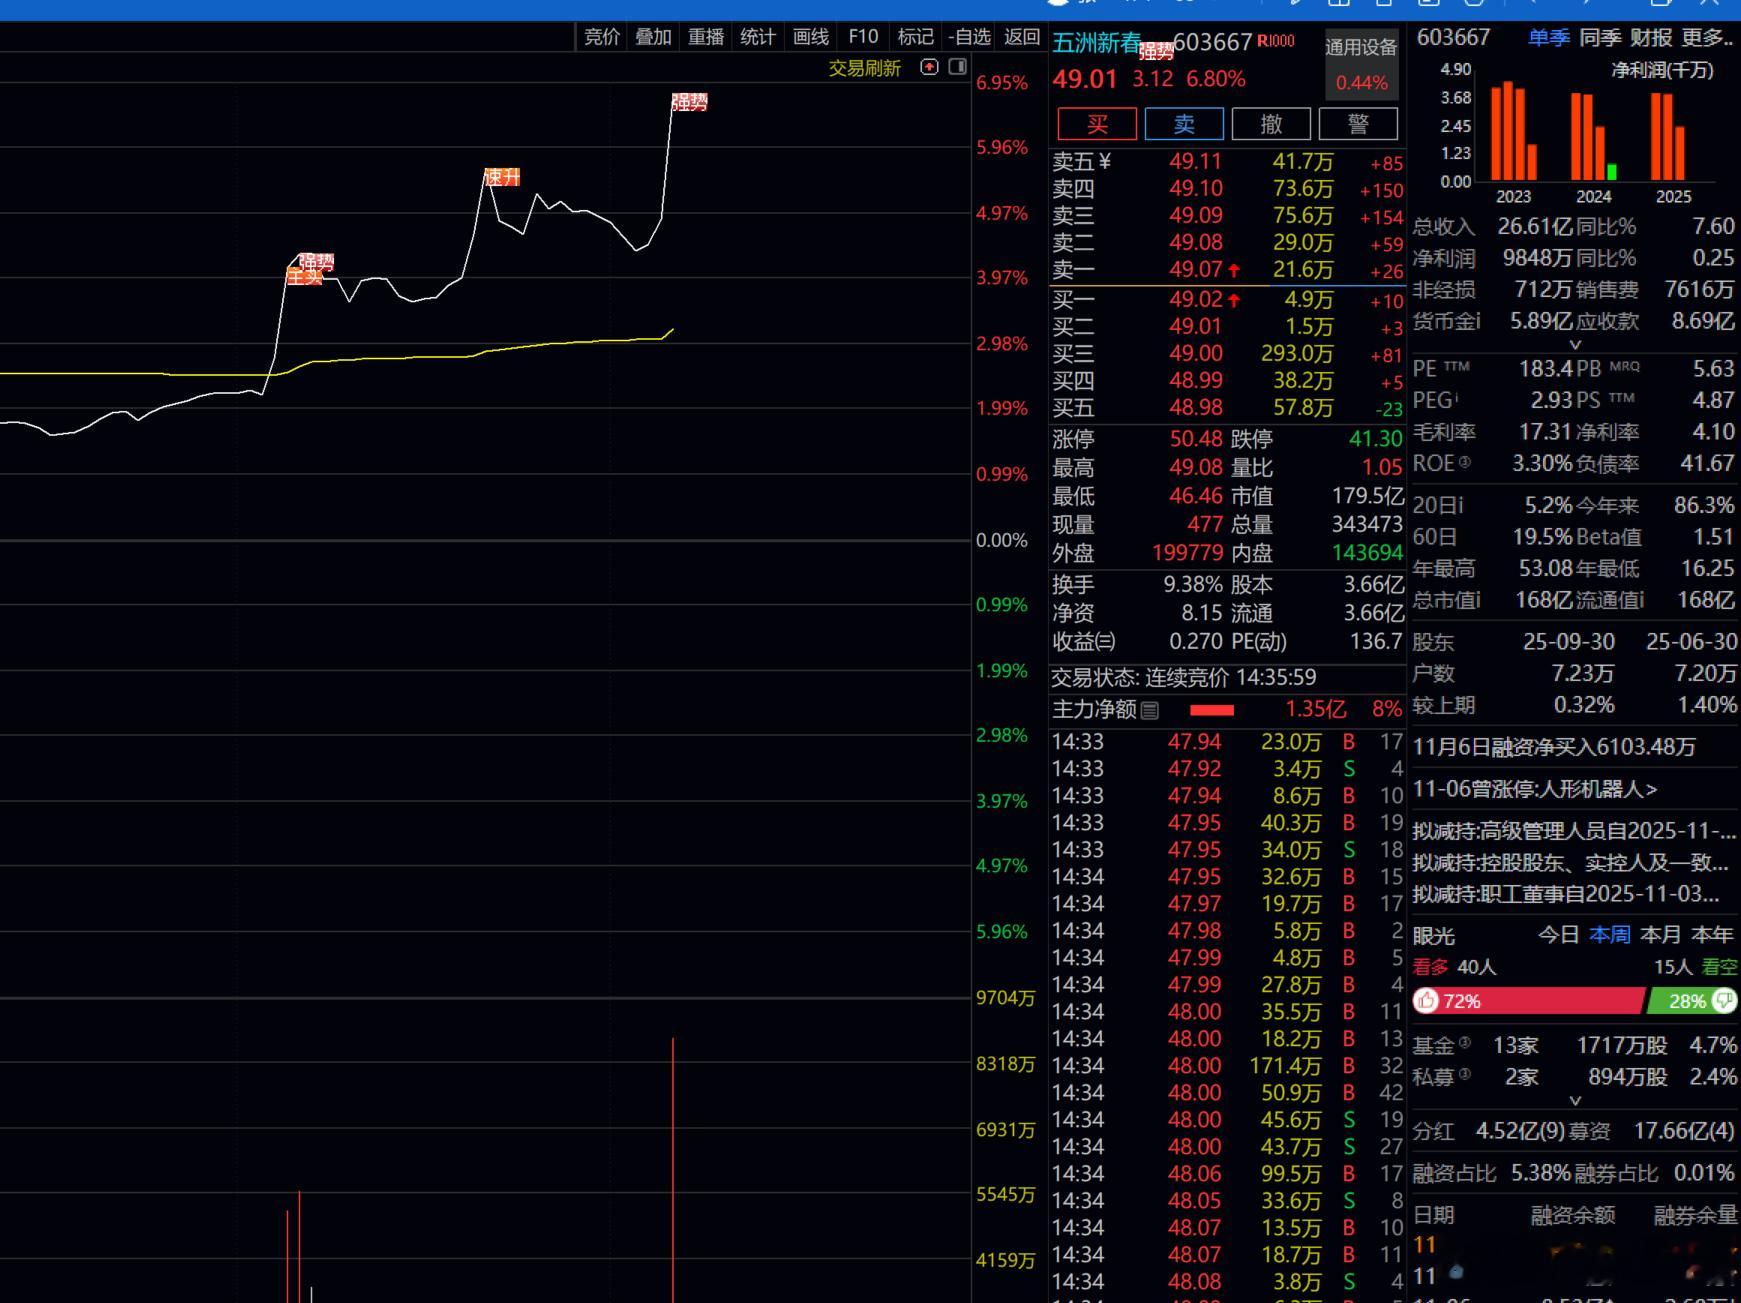Open the F10 company info page
The width and height of the screenshot is (1741, 1303).
[863, 37]
